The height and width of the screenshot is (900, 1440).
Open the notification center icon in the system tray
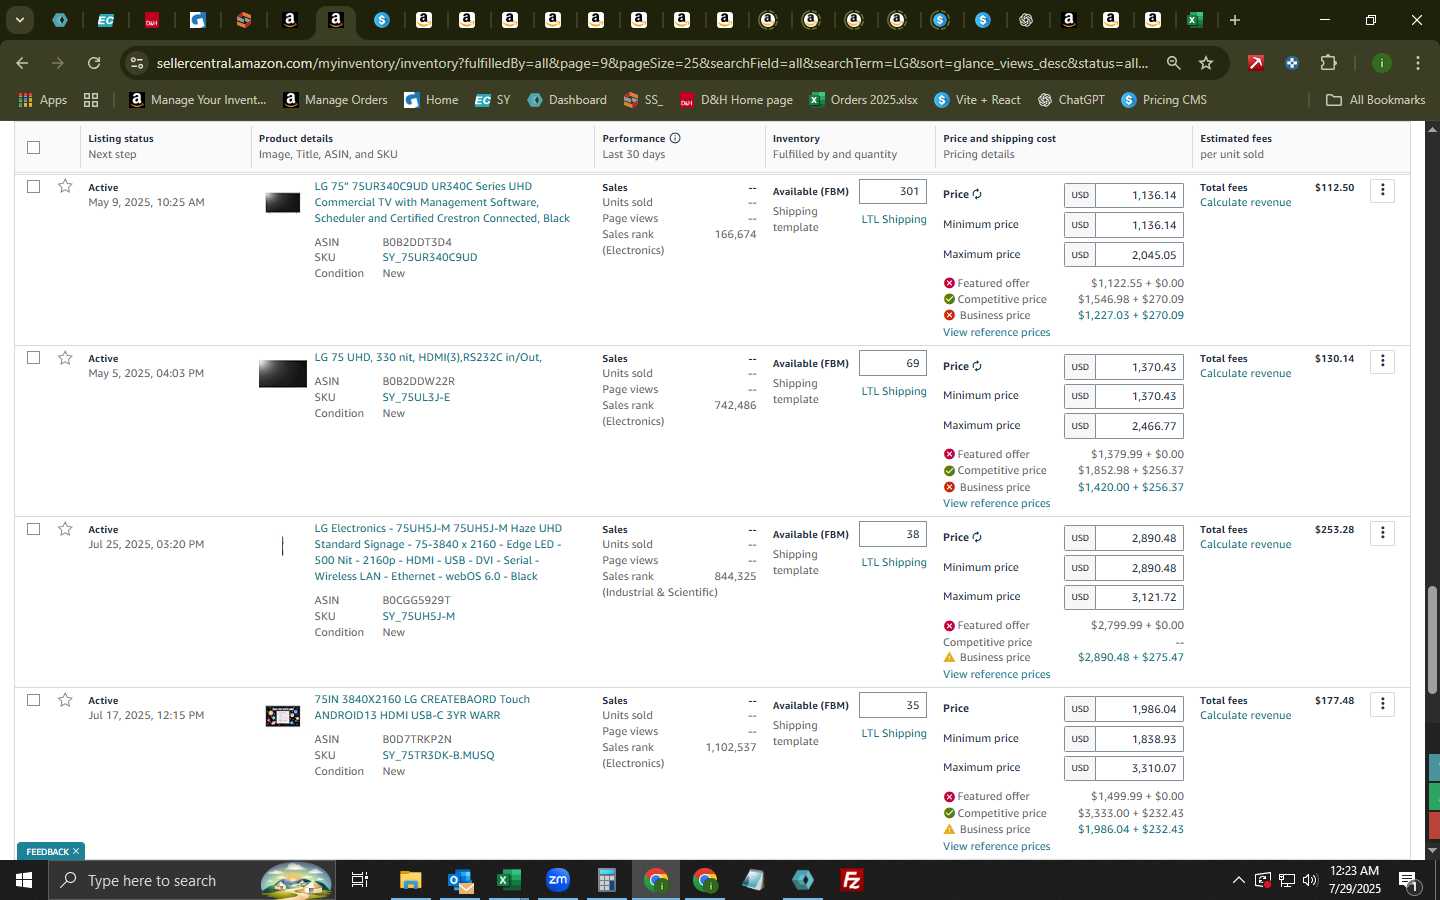[1408, 880]
